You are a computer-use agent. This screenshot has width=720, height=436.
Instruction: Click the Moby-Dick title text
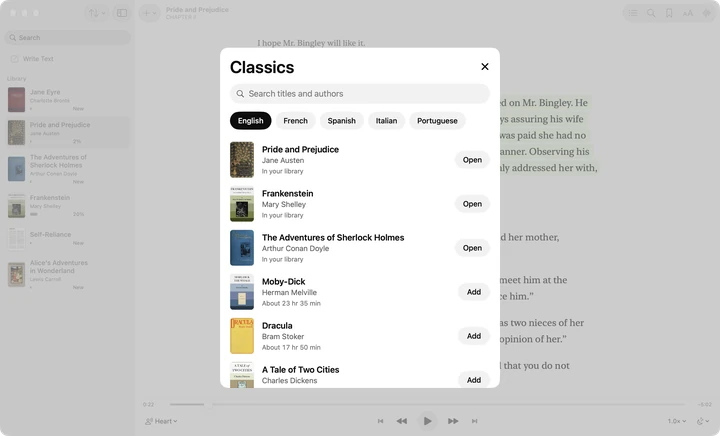283,281
